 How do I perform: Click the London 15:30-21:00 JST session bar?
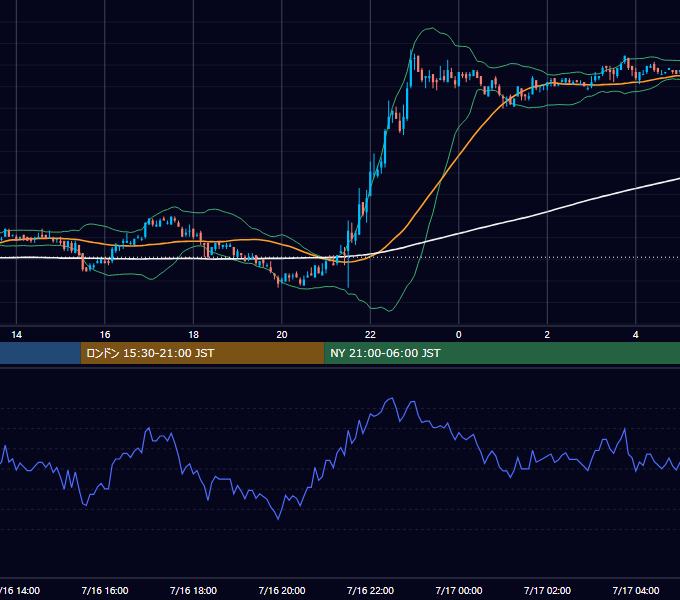point(203,353)
